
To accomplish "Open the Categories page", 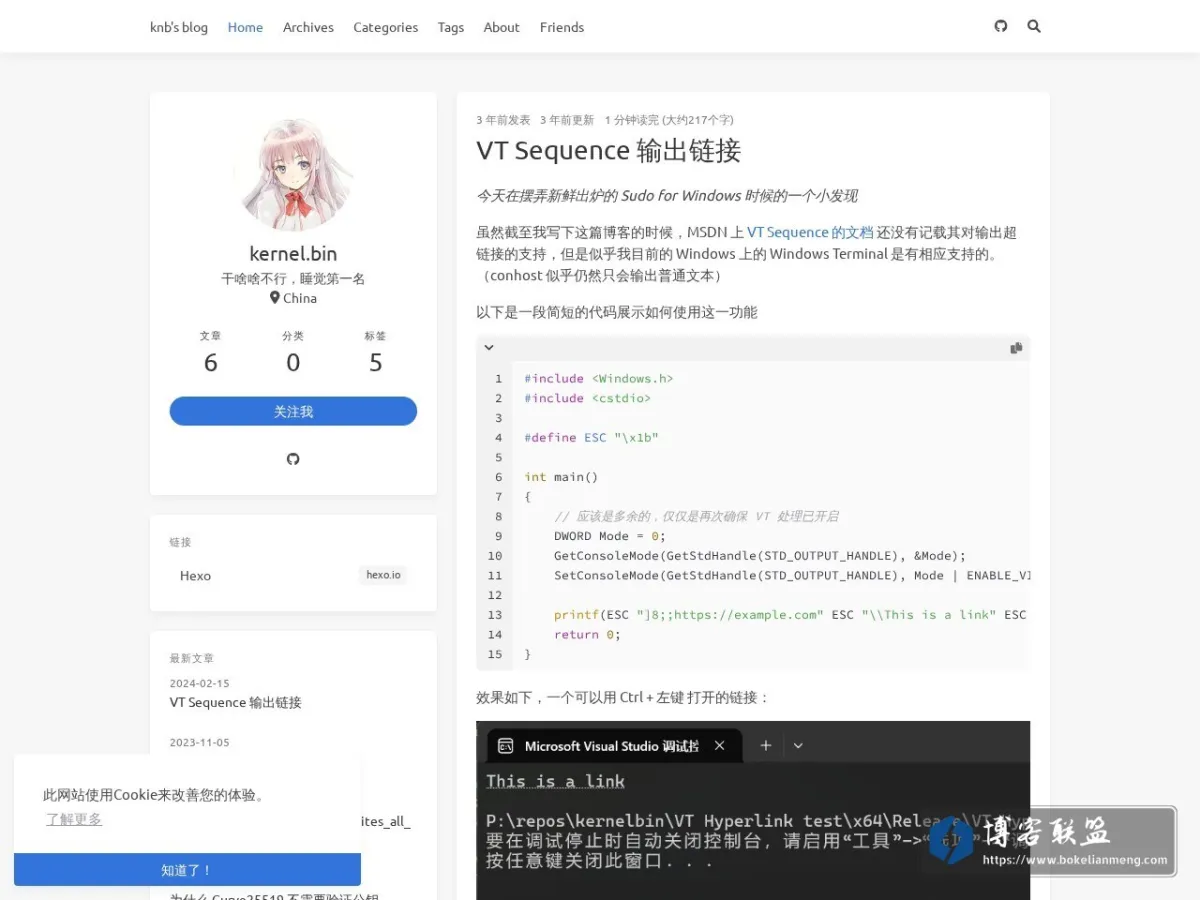I will point(385,27).
